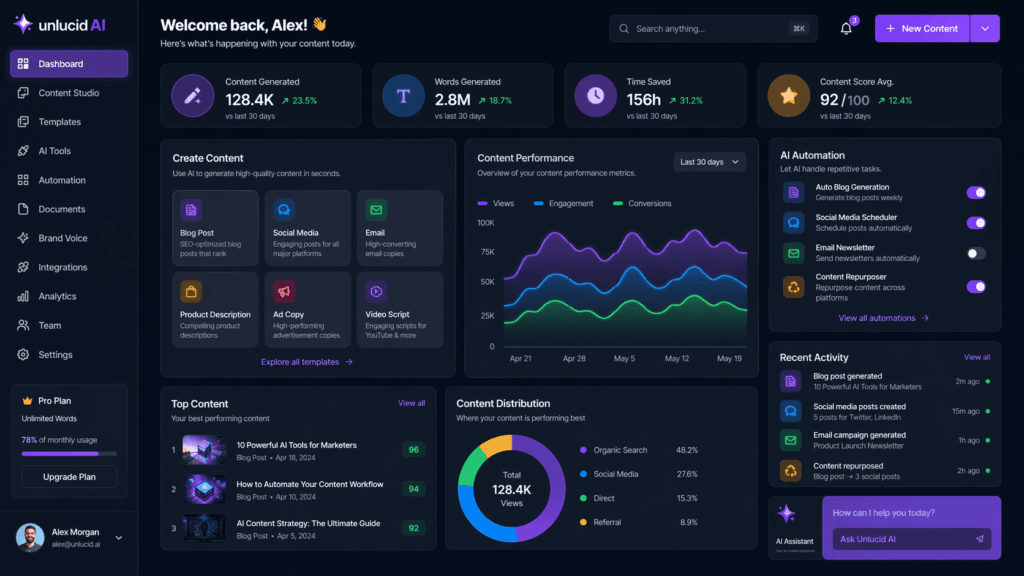Follow the Explore all templates link

pos(307,362)
